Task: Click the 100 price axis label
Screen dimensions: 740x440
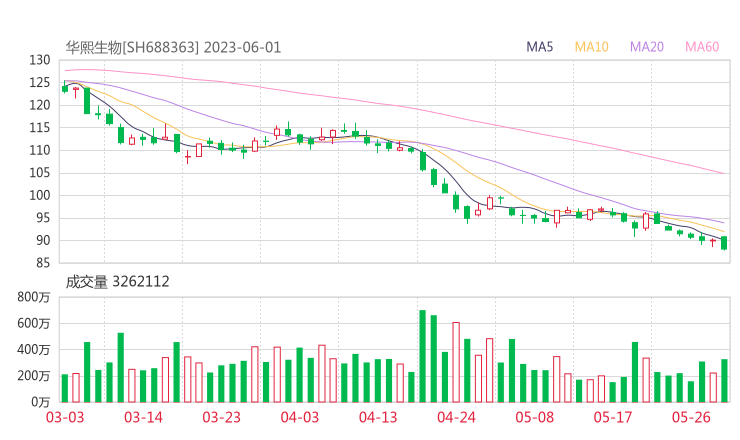Action: [40, 195]
